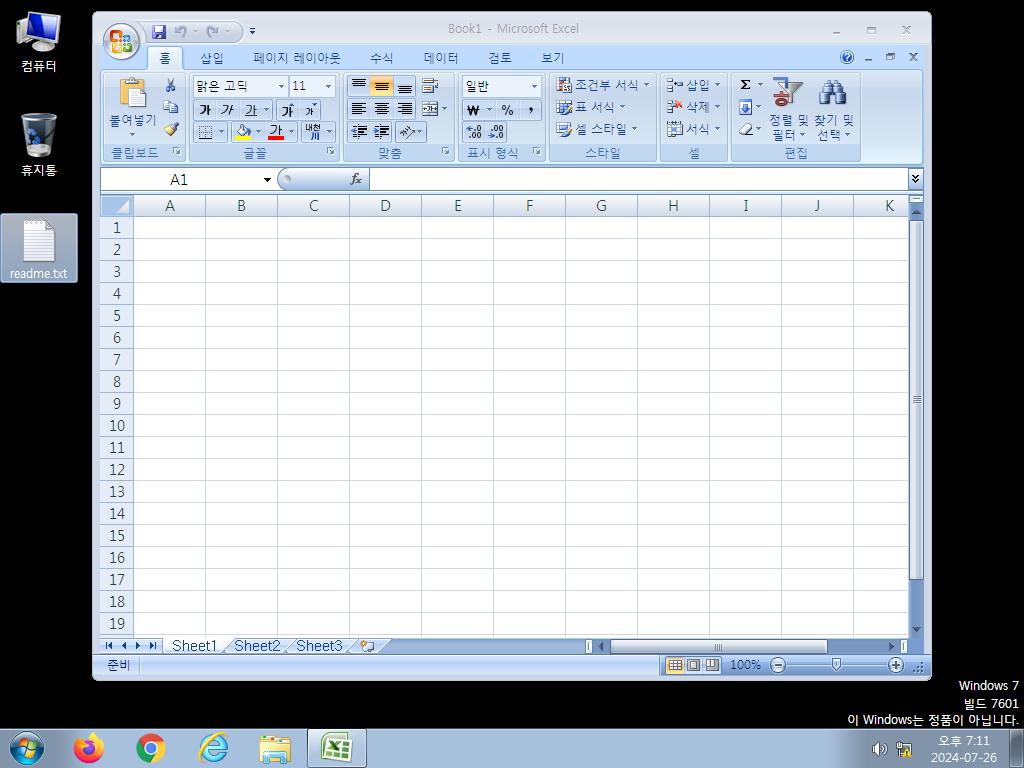1024x768 pixels.
Task: Open the 검토 ribbon tab
Action: 500,58
